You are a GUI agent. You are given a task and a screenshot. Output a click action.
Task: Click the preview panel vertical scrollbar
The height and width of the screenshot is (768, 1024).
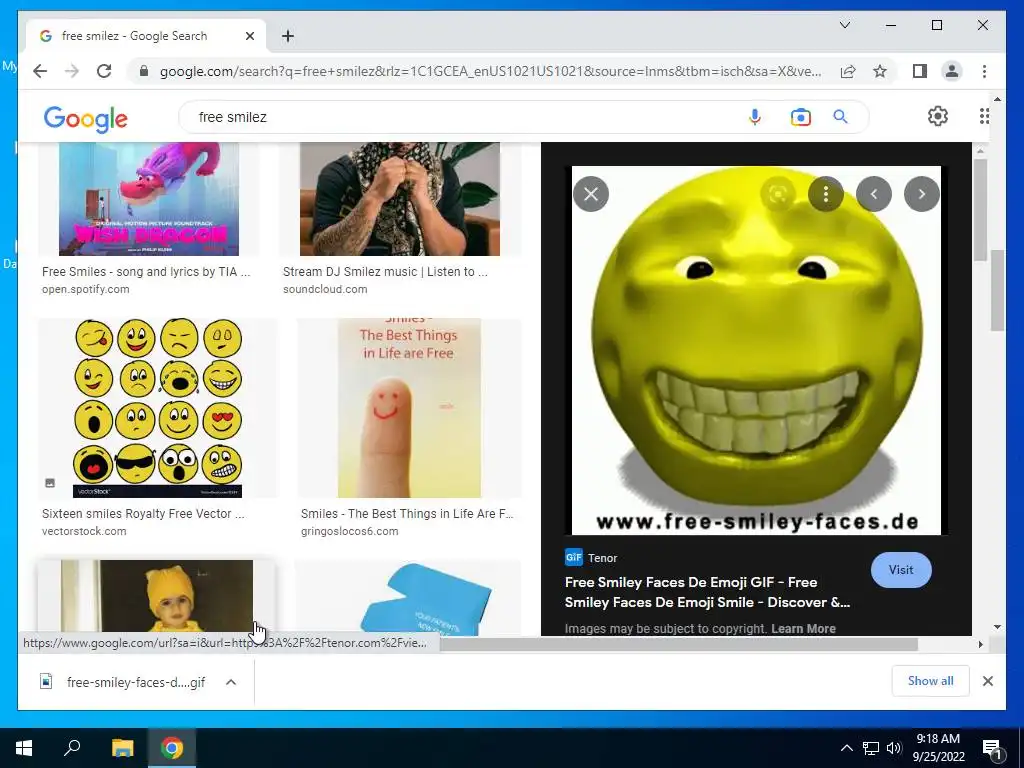980,209
